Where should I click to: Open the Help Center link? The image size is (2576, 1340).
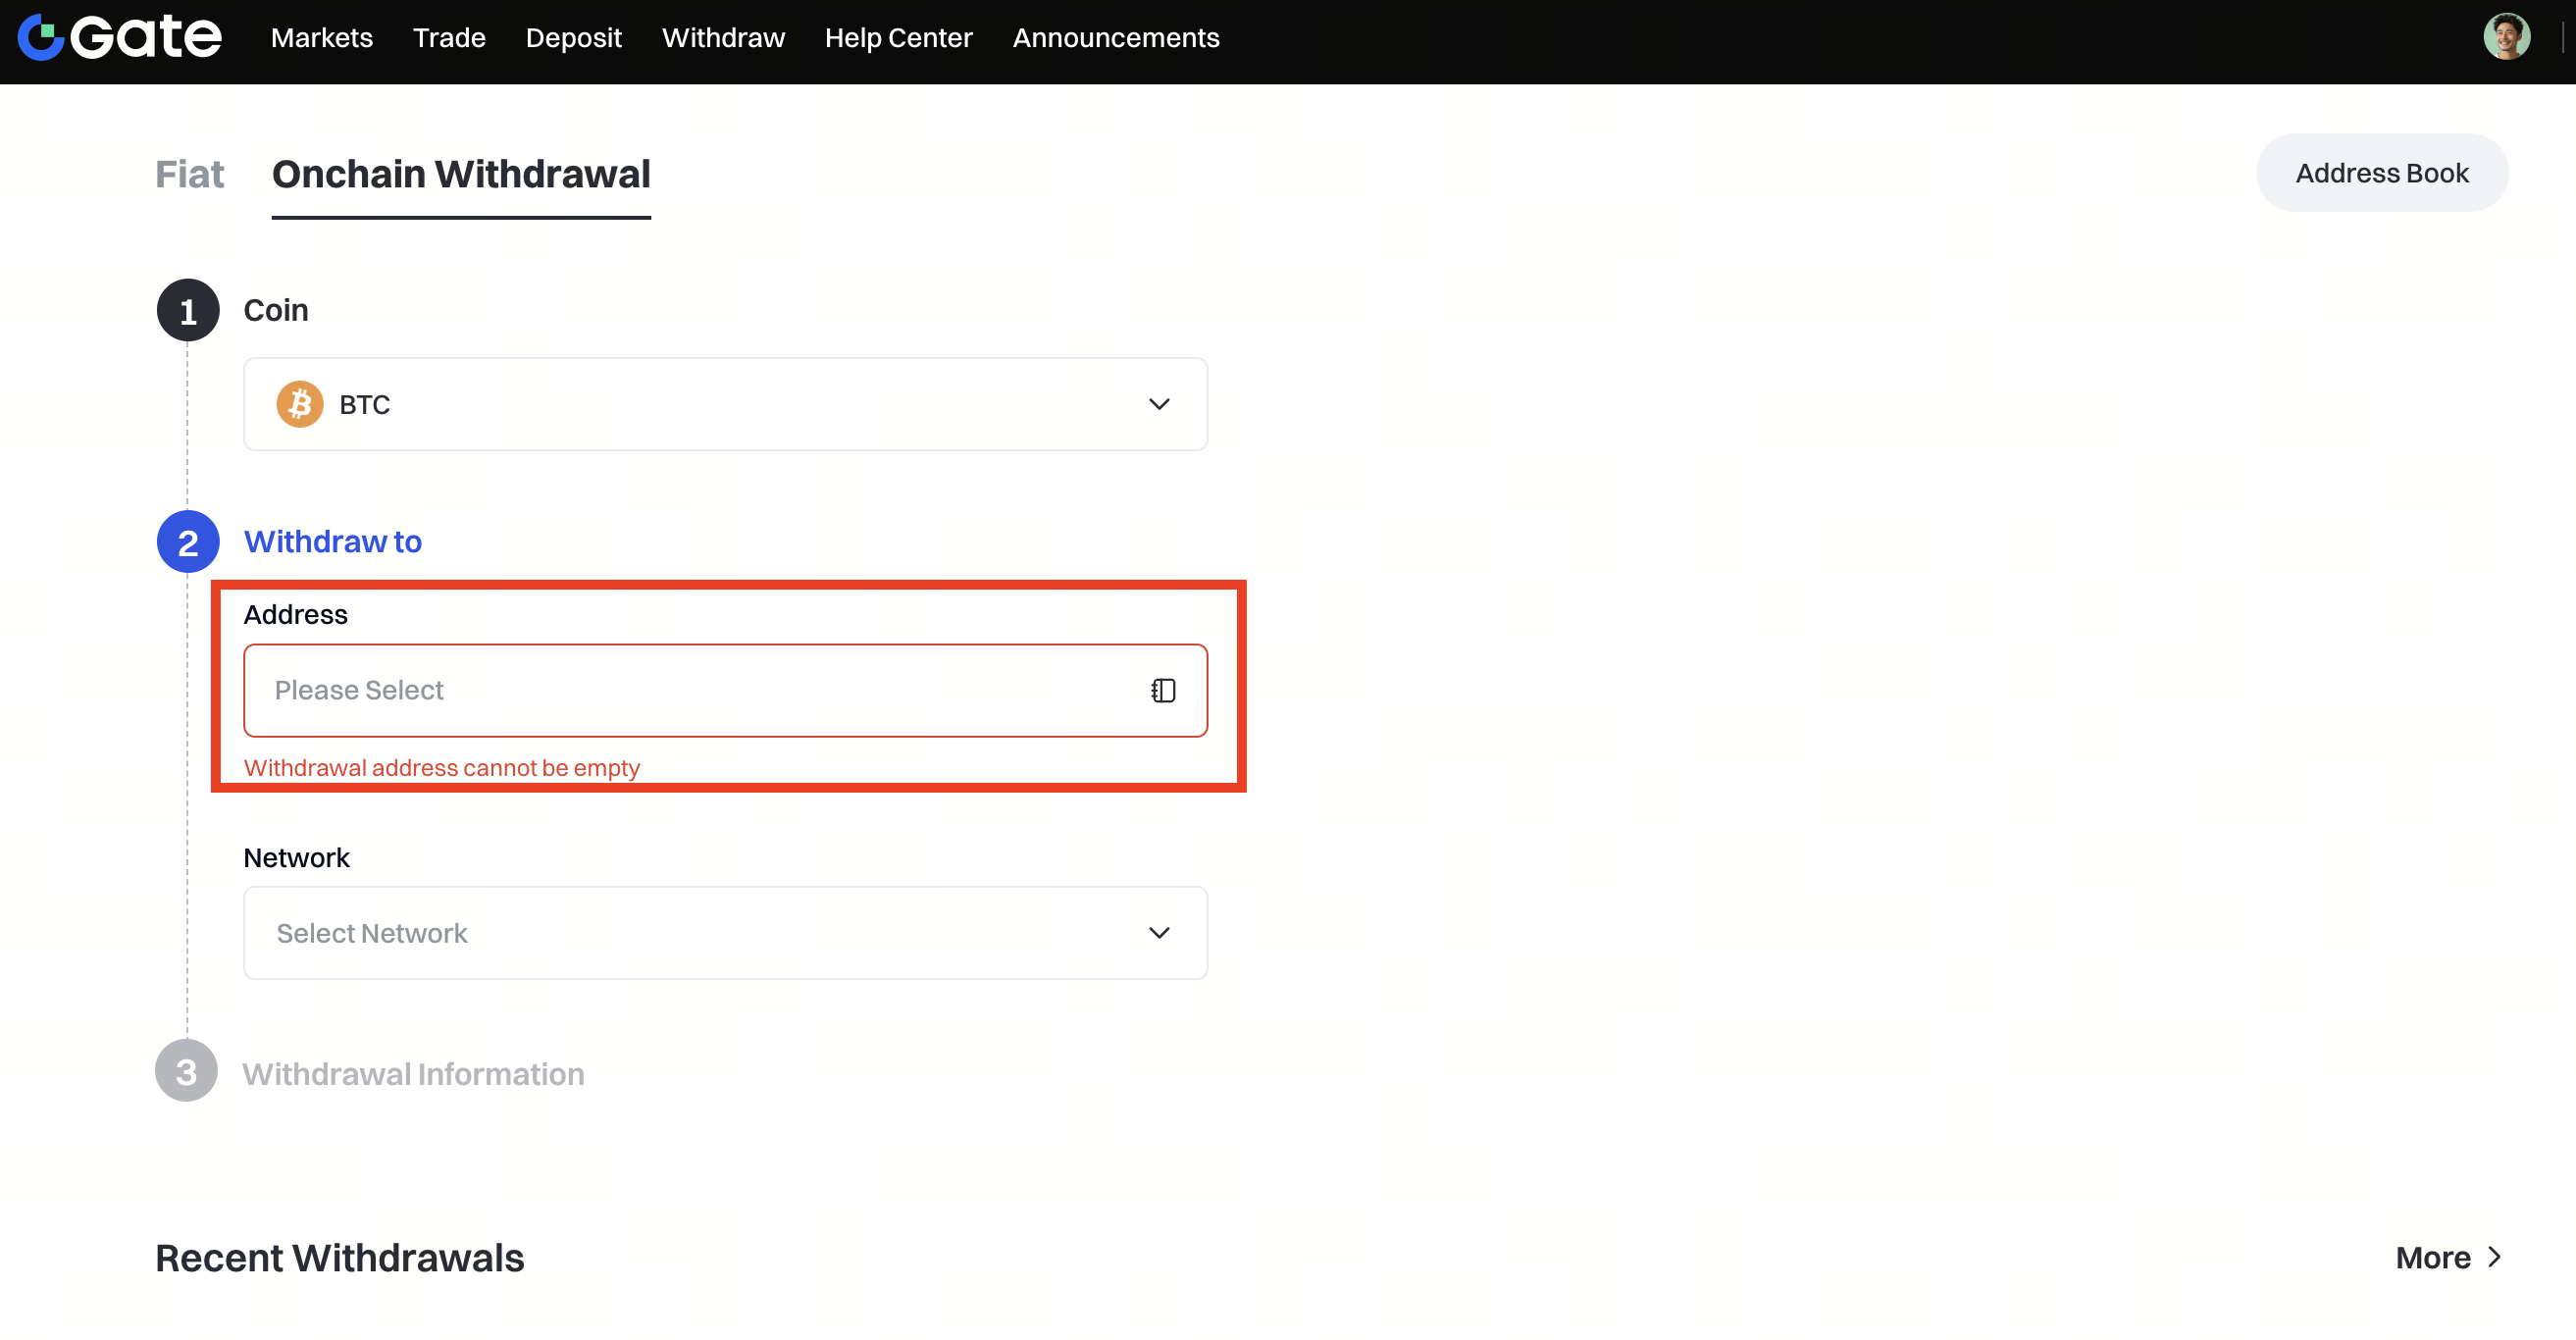pos(898,38)
